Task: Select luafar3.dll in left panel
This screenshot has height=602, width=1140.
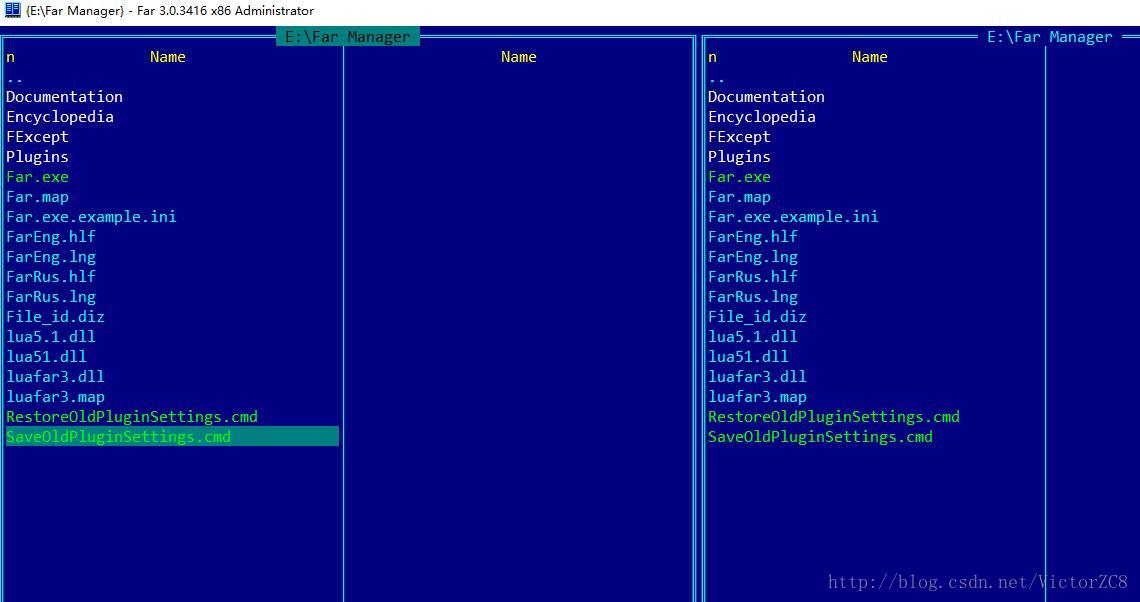Action: [55, 377]
